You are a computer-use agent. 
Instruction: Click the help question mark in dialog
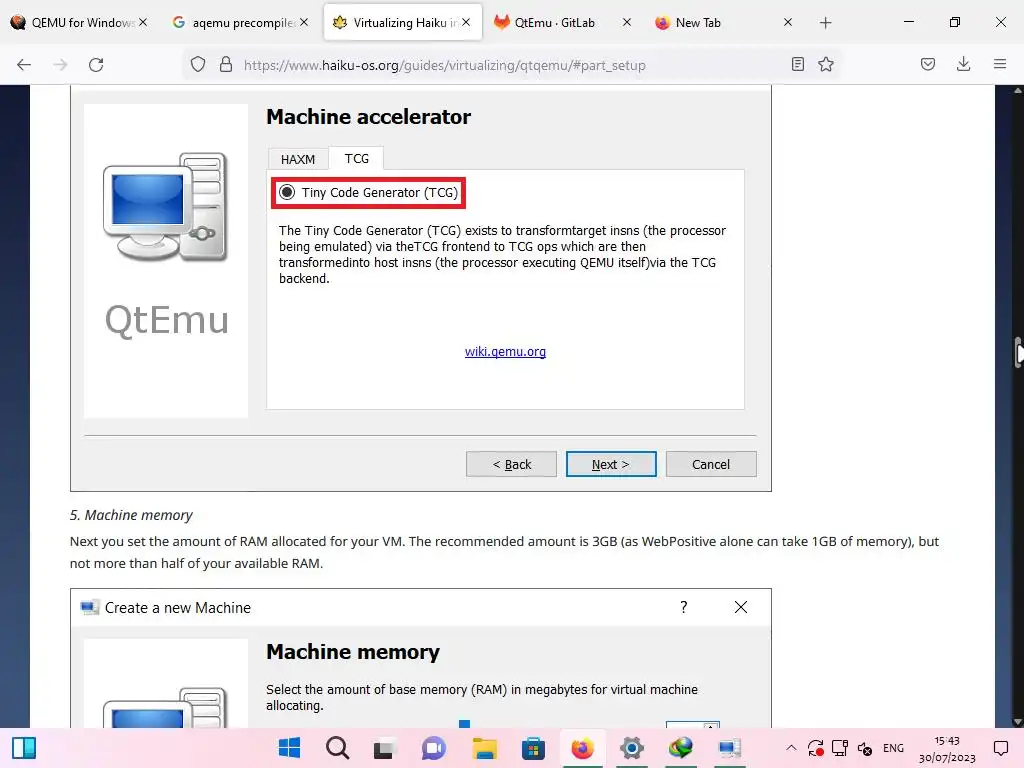[683, 607]
